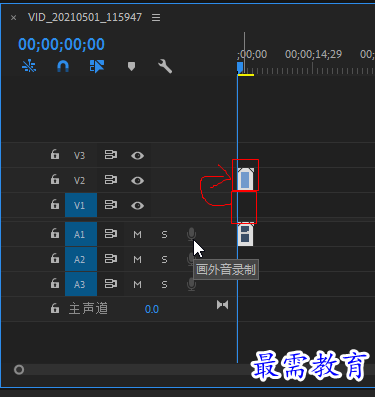Viewport: 375px width, 397px height.
Task: Start voice-over record on the A1 microphone
Action: coord(191,234)
